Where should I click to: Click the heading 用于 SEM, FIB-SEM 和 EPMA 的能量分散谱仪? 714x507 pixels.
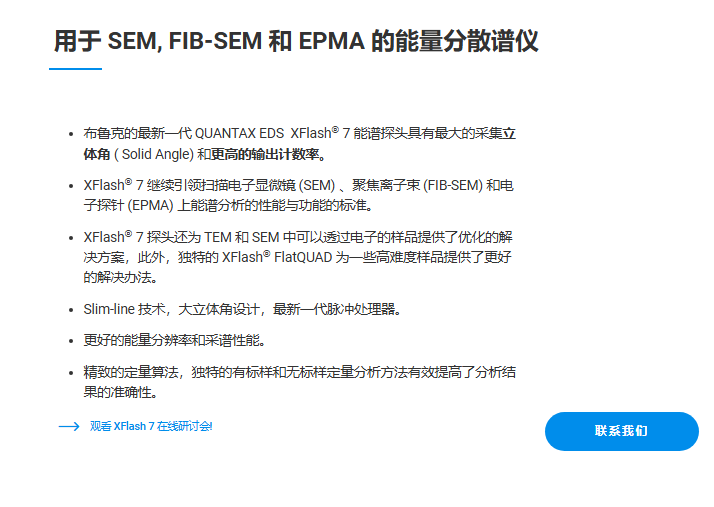click(296, 41)
